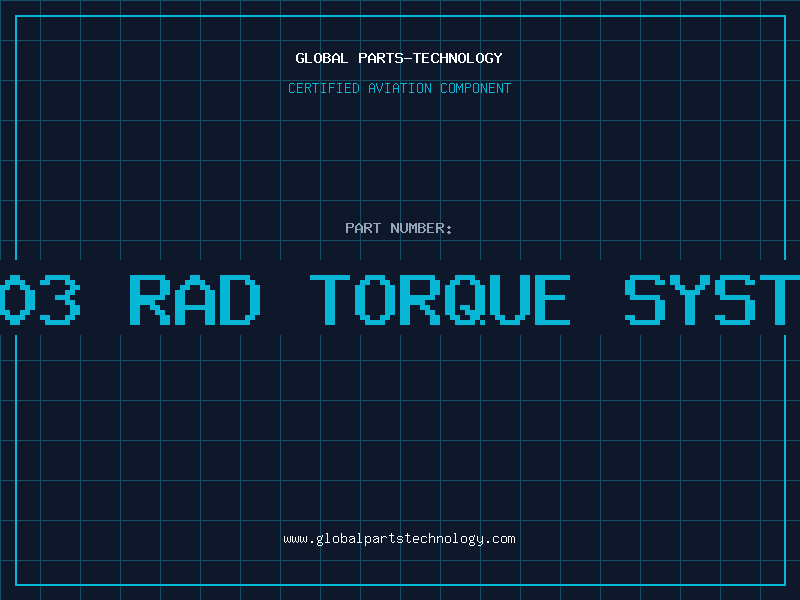Click the word GLOBAL in the heading
This screenshot has height=600, width=800.
(322, 59)
